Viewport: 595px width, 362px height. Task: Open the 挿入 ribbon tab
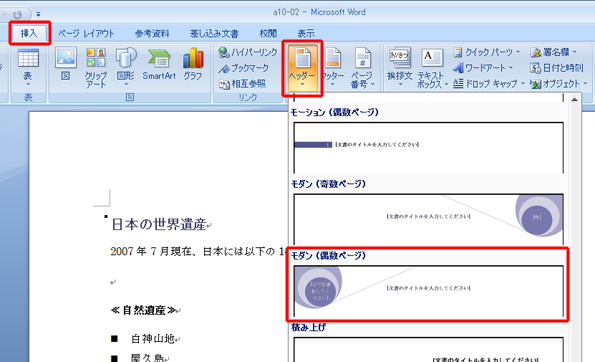[x=29, y=33]
